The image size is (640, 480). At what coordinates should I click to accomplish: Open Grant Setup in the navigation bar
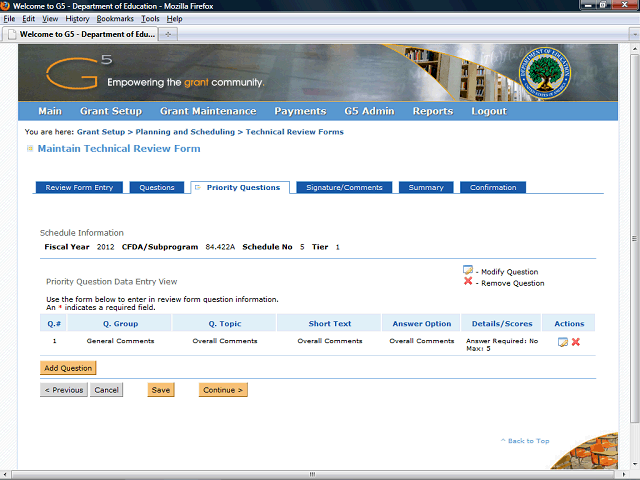point(111,111)
